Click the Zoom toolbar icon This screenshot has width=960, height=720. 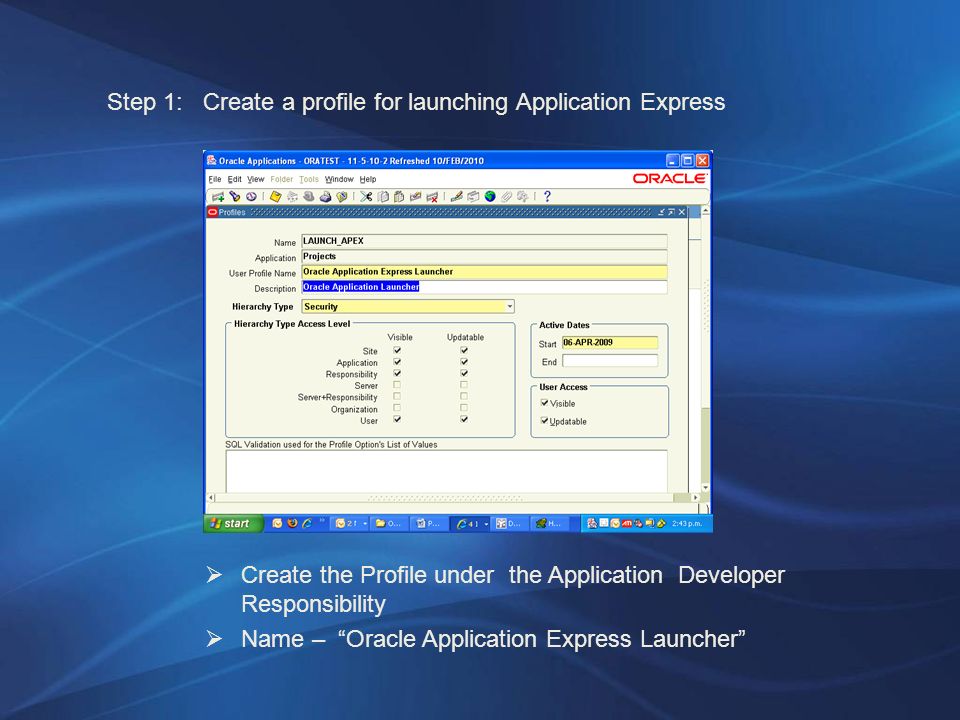[473, 197]
